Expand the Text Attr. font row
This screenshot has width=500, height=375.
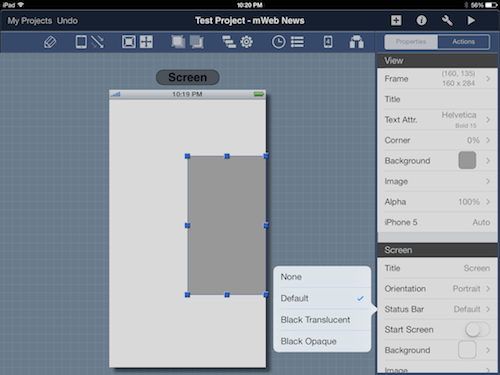click(x=437, y=120)
